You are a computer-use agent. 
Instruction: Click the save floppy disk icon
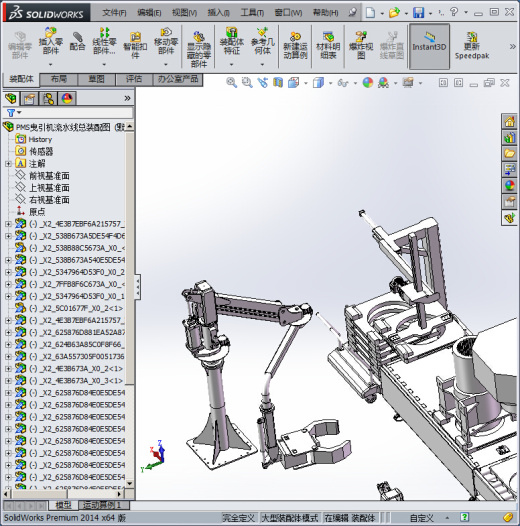click(418, 13)
